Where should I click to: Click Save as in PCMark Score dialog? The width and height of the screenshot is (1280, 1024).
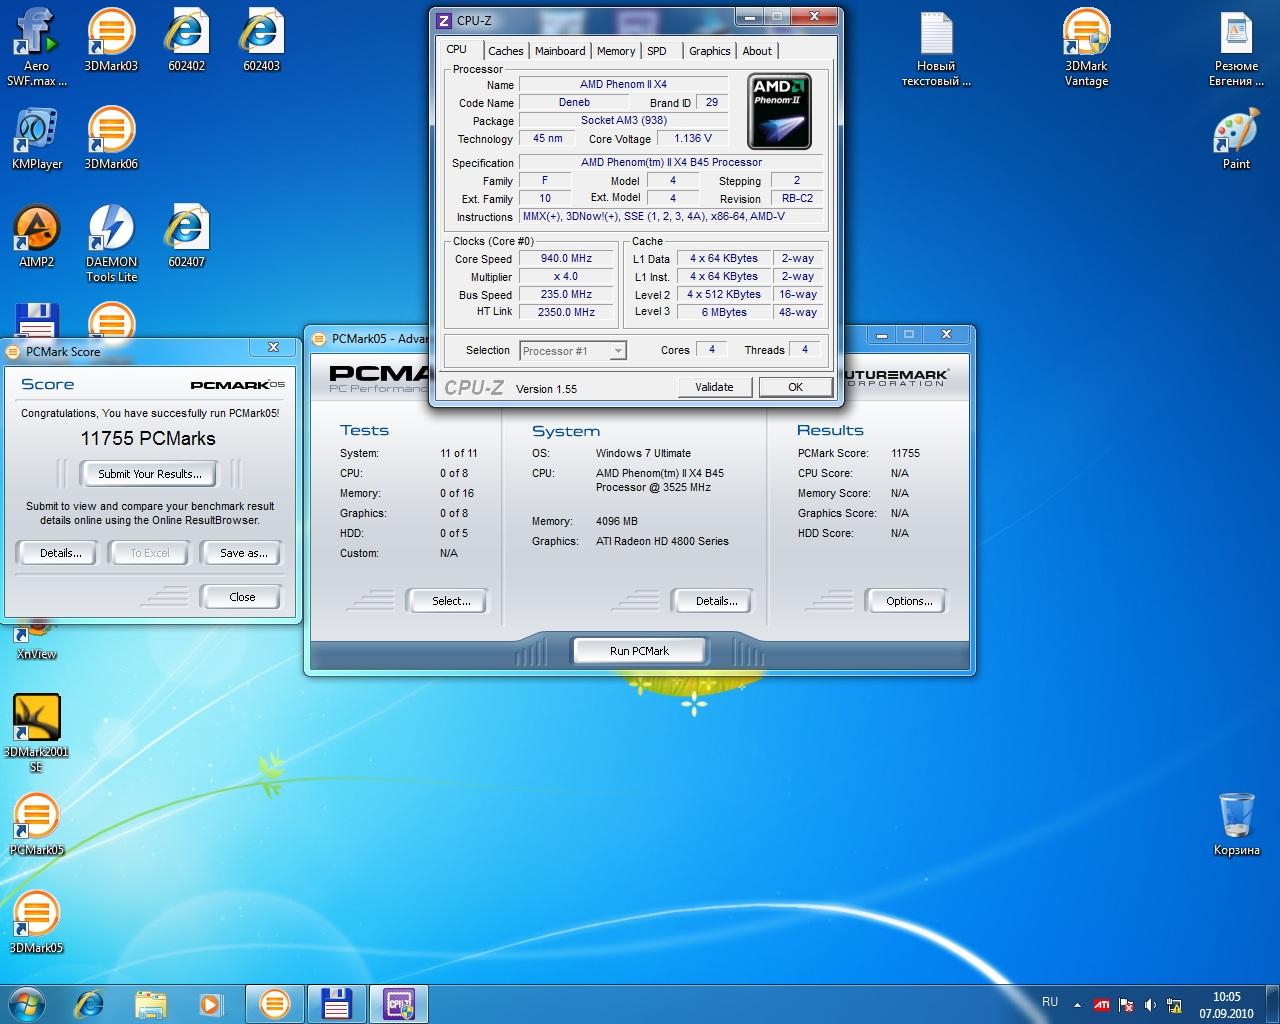[x=243, y=553]
